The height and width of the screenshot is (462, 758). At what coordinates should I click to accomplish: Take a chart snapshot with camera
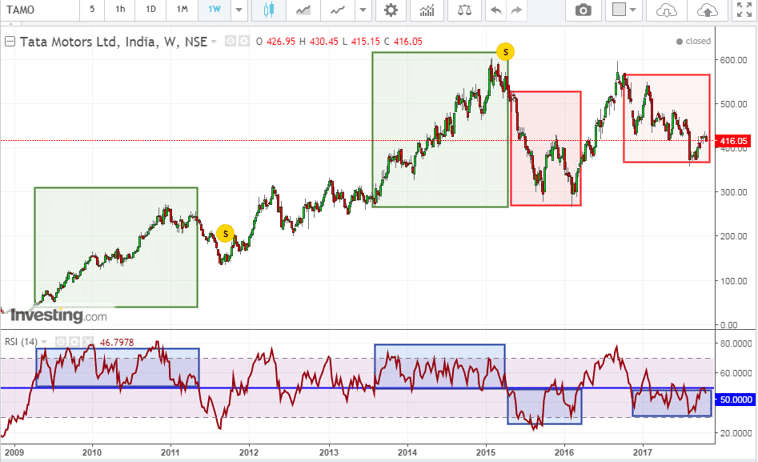click(x=583, y=10)
